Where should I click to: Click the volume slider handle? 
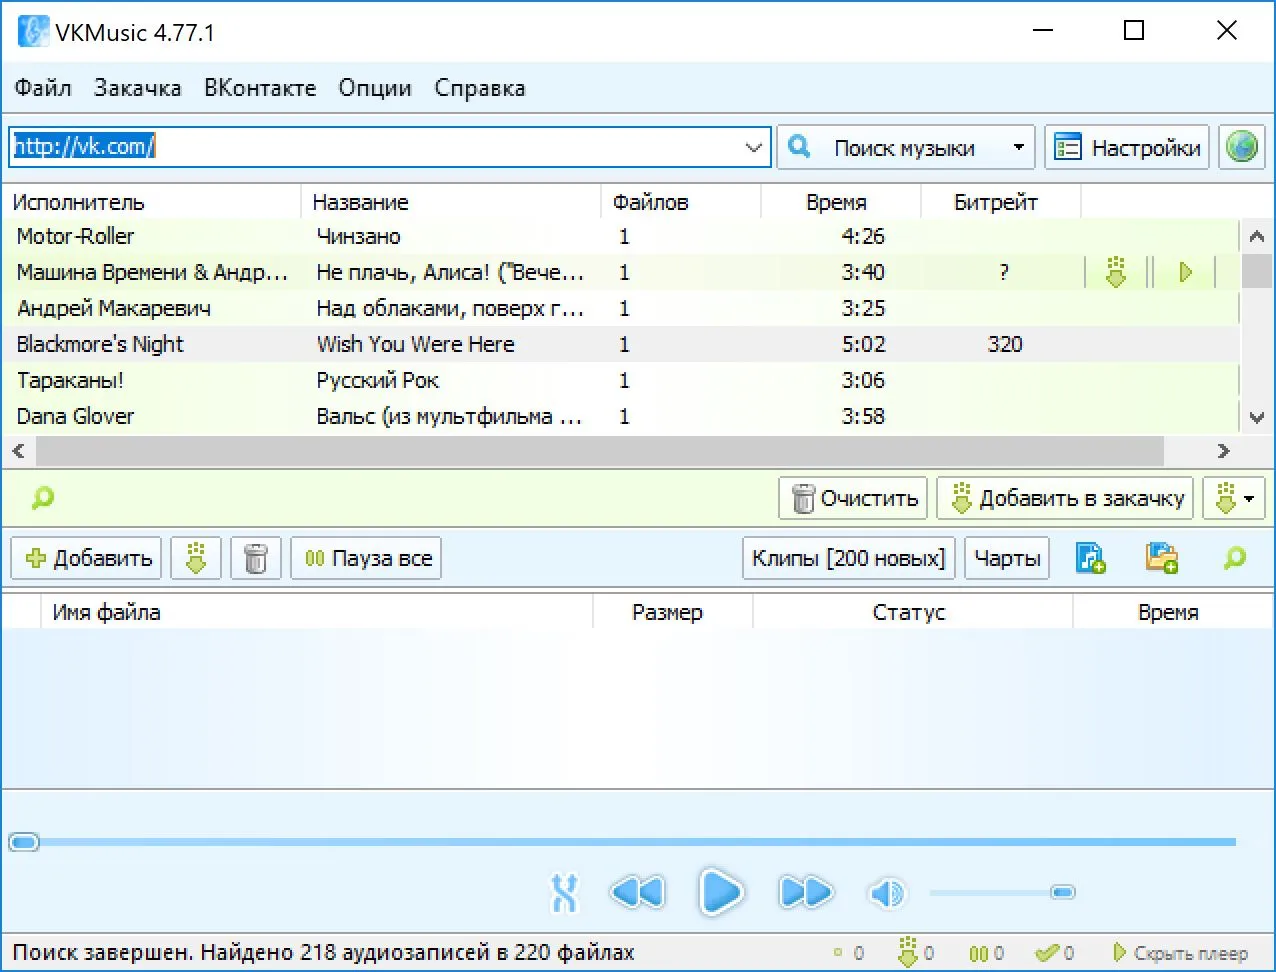click(1063, 892)
